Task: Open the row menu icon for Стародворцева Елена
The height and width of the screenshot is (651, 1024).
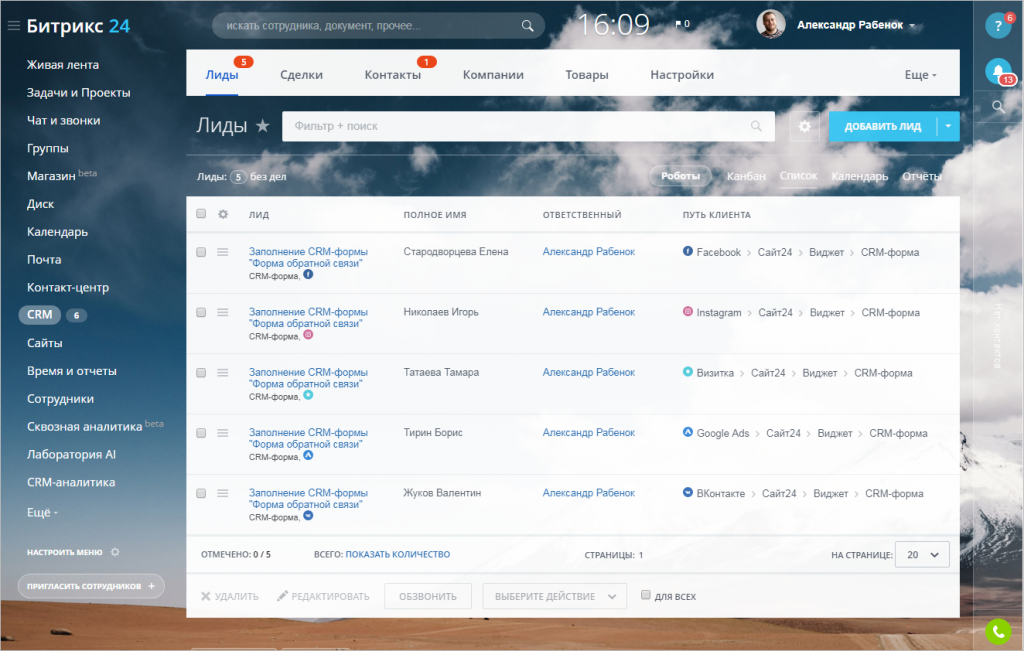Action: tap(223, 252)
